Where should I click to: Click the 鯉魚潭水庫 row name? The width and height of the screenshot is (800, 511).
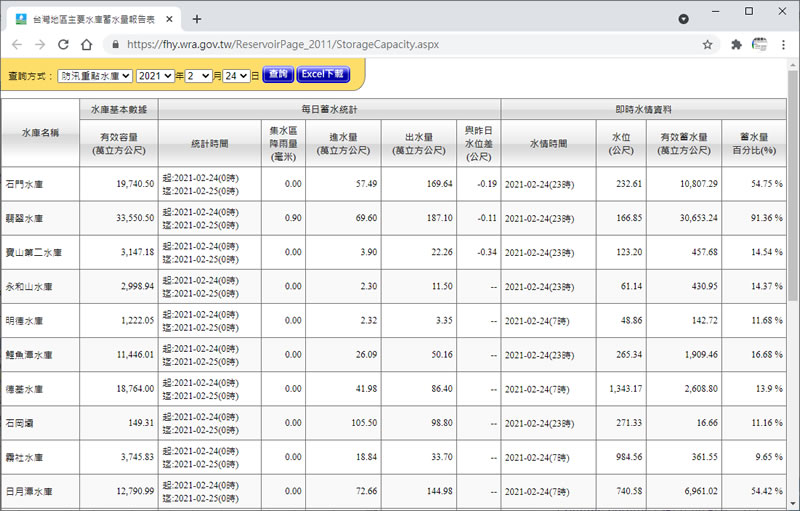pyautogui.click(x=29, y=355)
